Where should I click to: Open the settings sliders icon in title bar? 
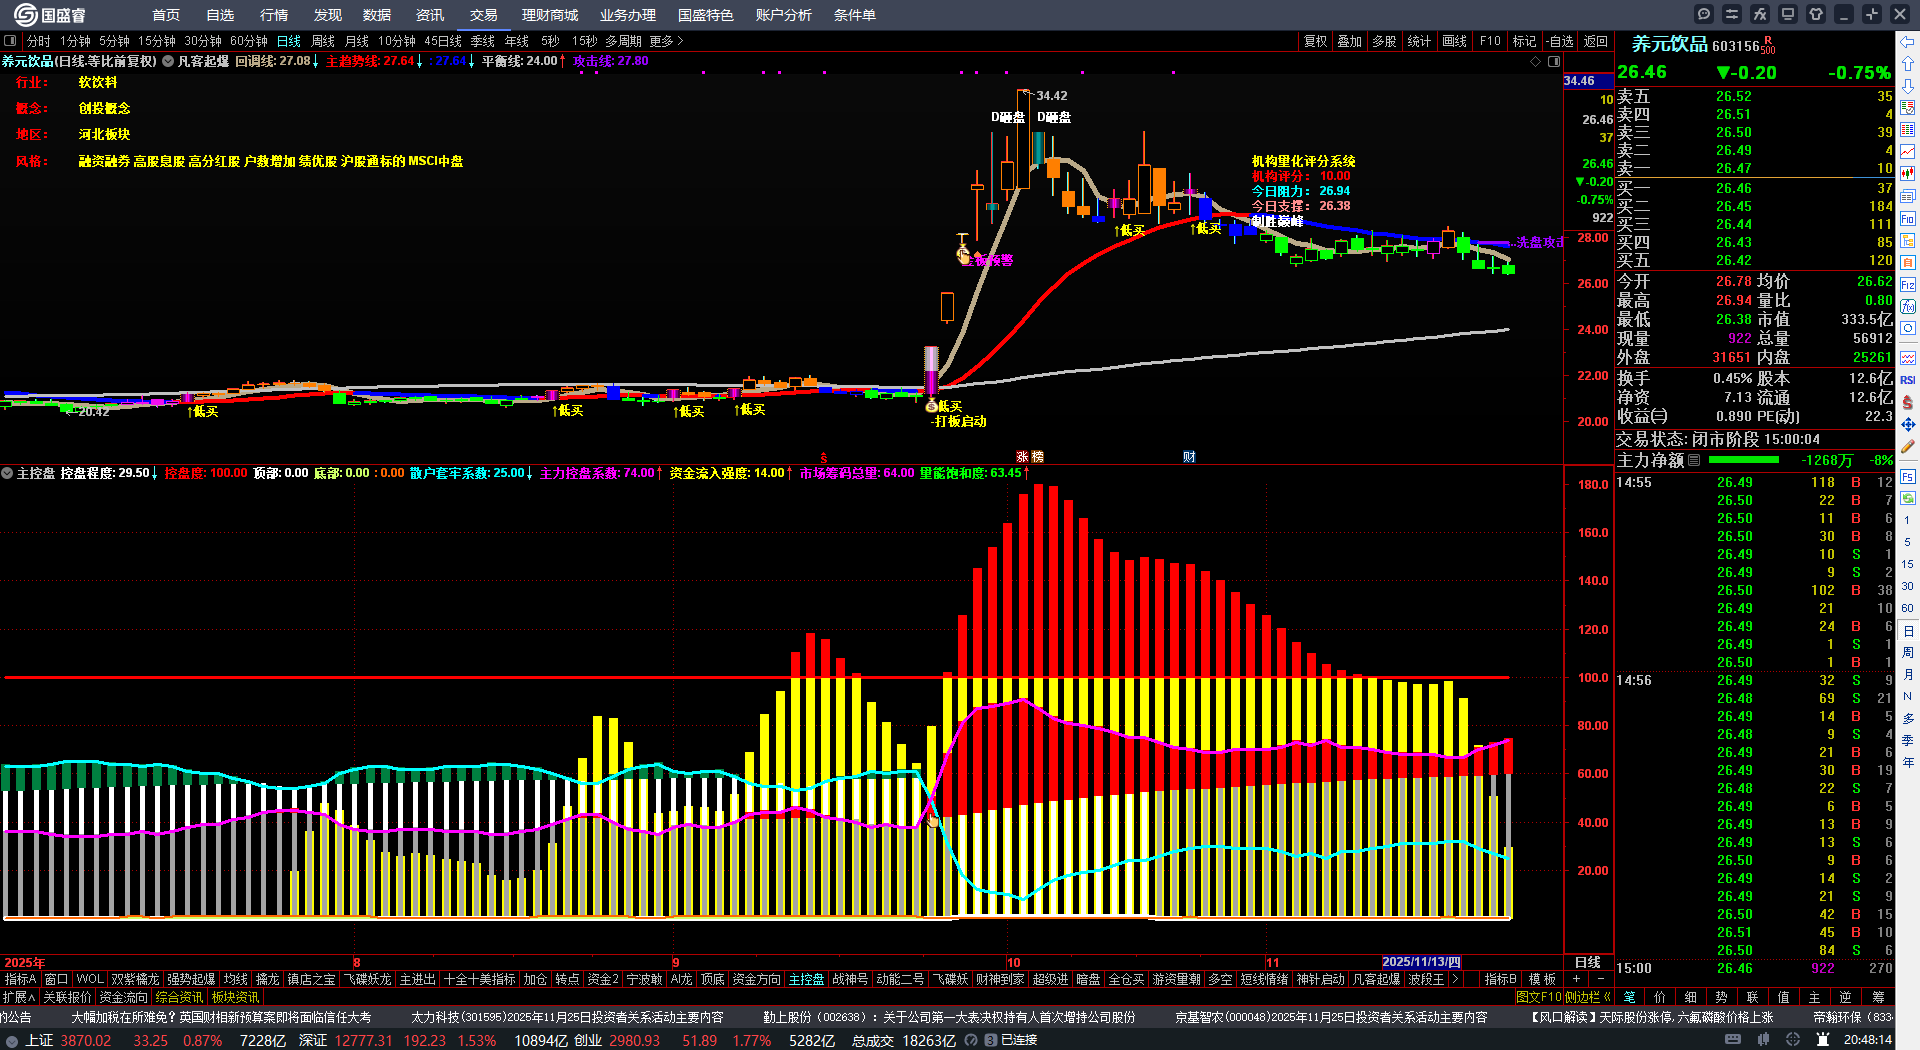point(1732,14)
